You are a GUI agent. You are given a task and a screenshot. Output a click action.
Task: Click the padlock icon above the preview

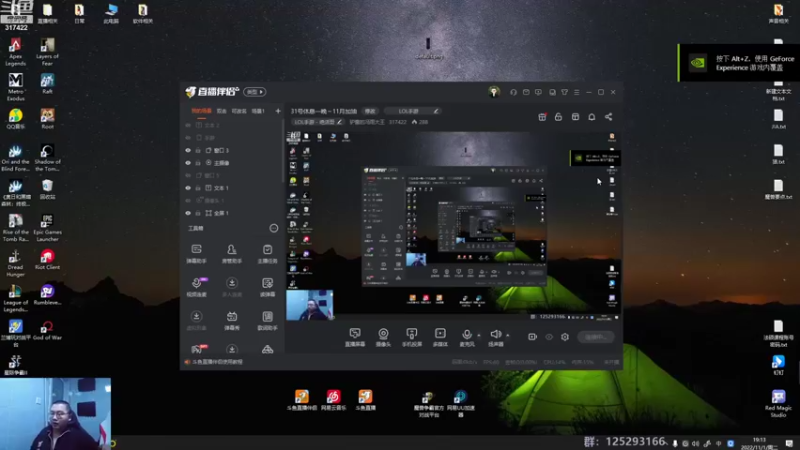click(558, 117)
